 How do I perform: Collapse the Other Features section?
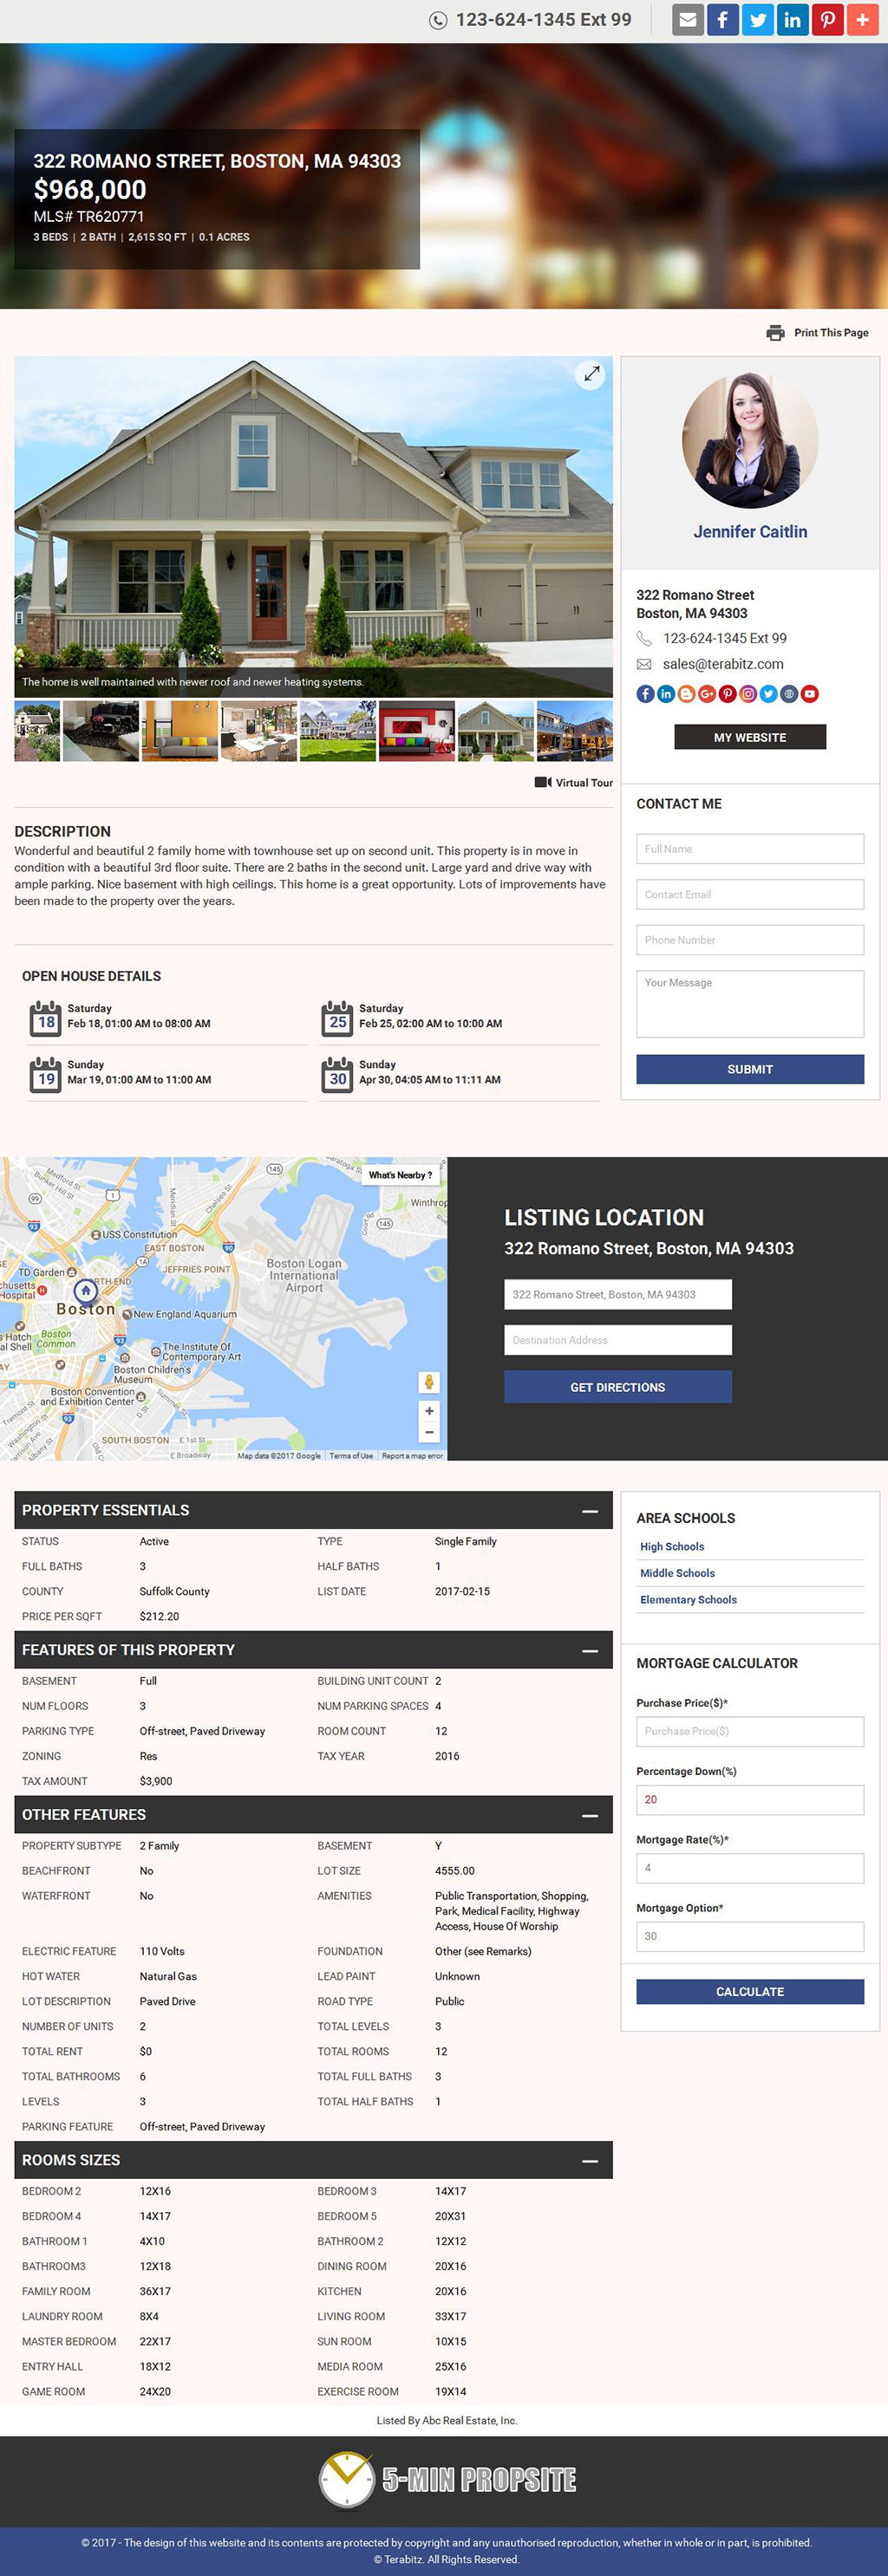[590, 1816]
